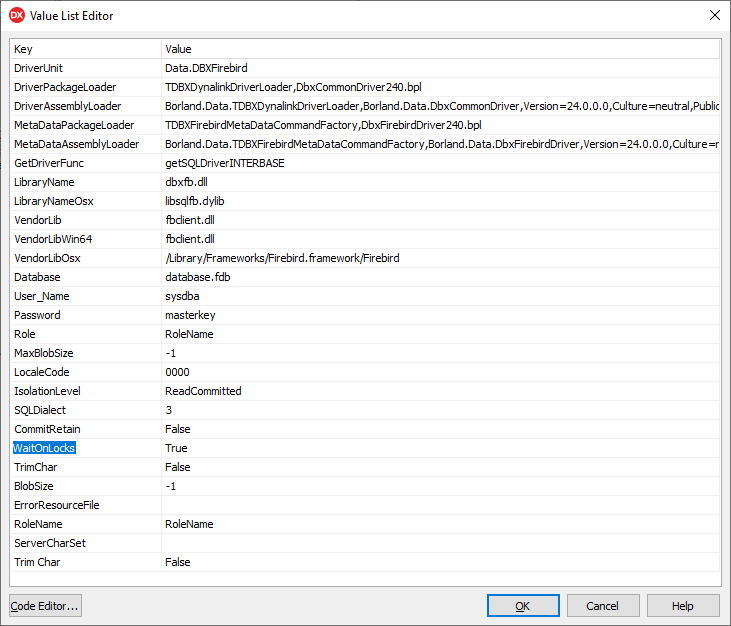Click the empty ErrorResourceFile value field
Screen dimensions: 731x626
(441, 505)
